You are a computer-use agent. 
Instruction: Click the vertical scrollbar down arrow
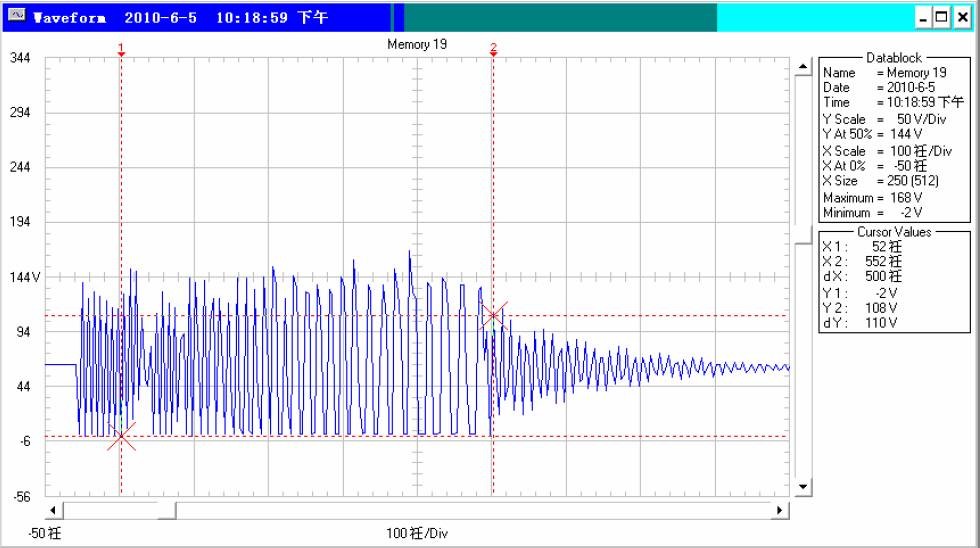pyautogui.click(x=802, y=487)
